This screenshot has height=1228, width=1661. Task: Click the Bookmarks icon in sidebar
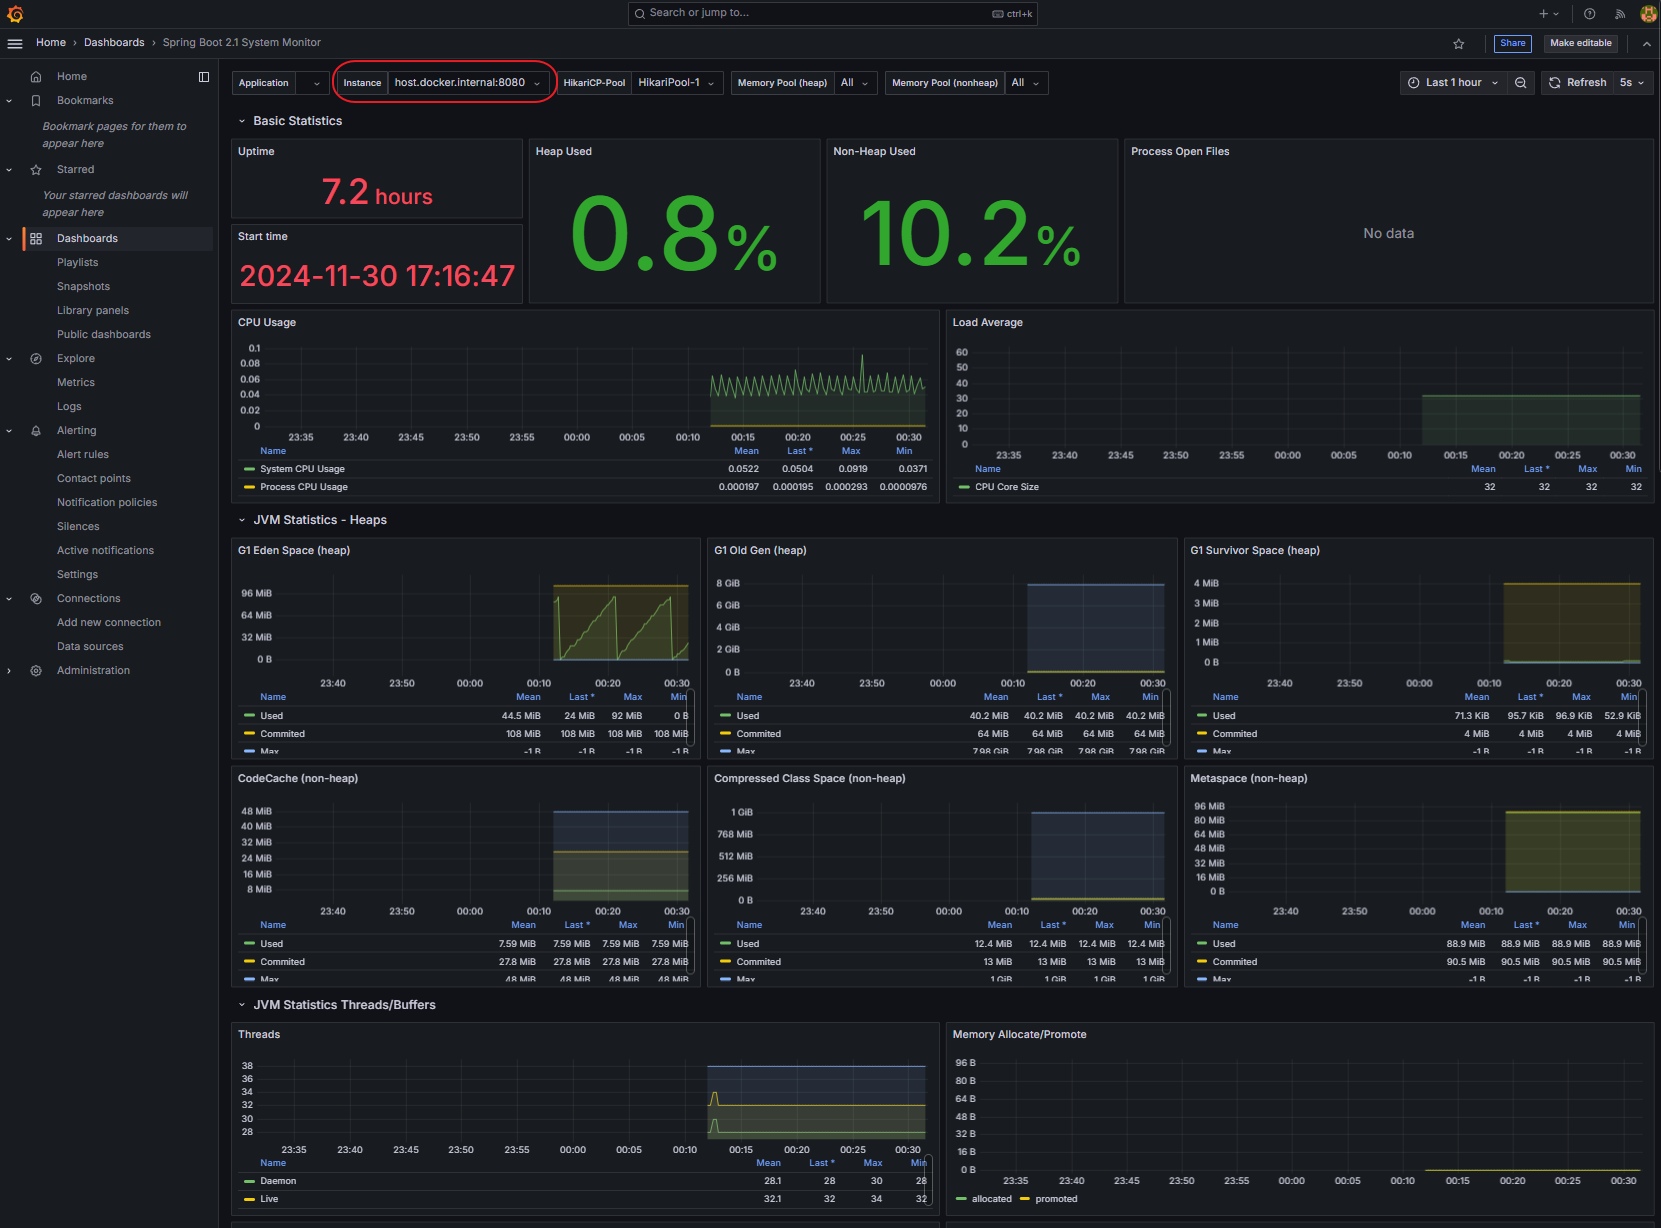36,101
